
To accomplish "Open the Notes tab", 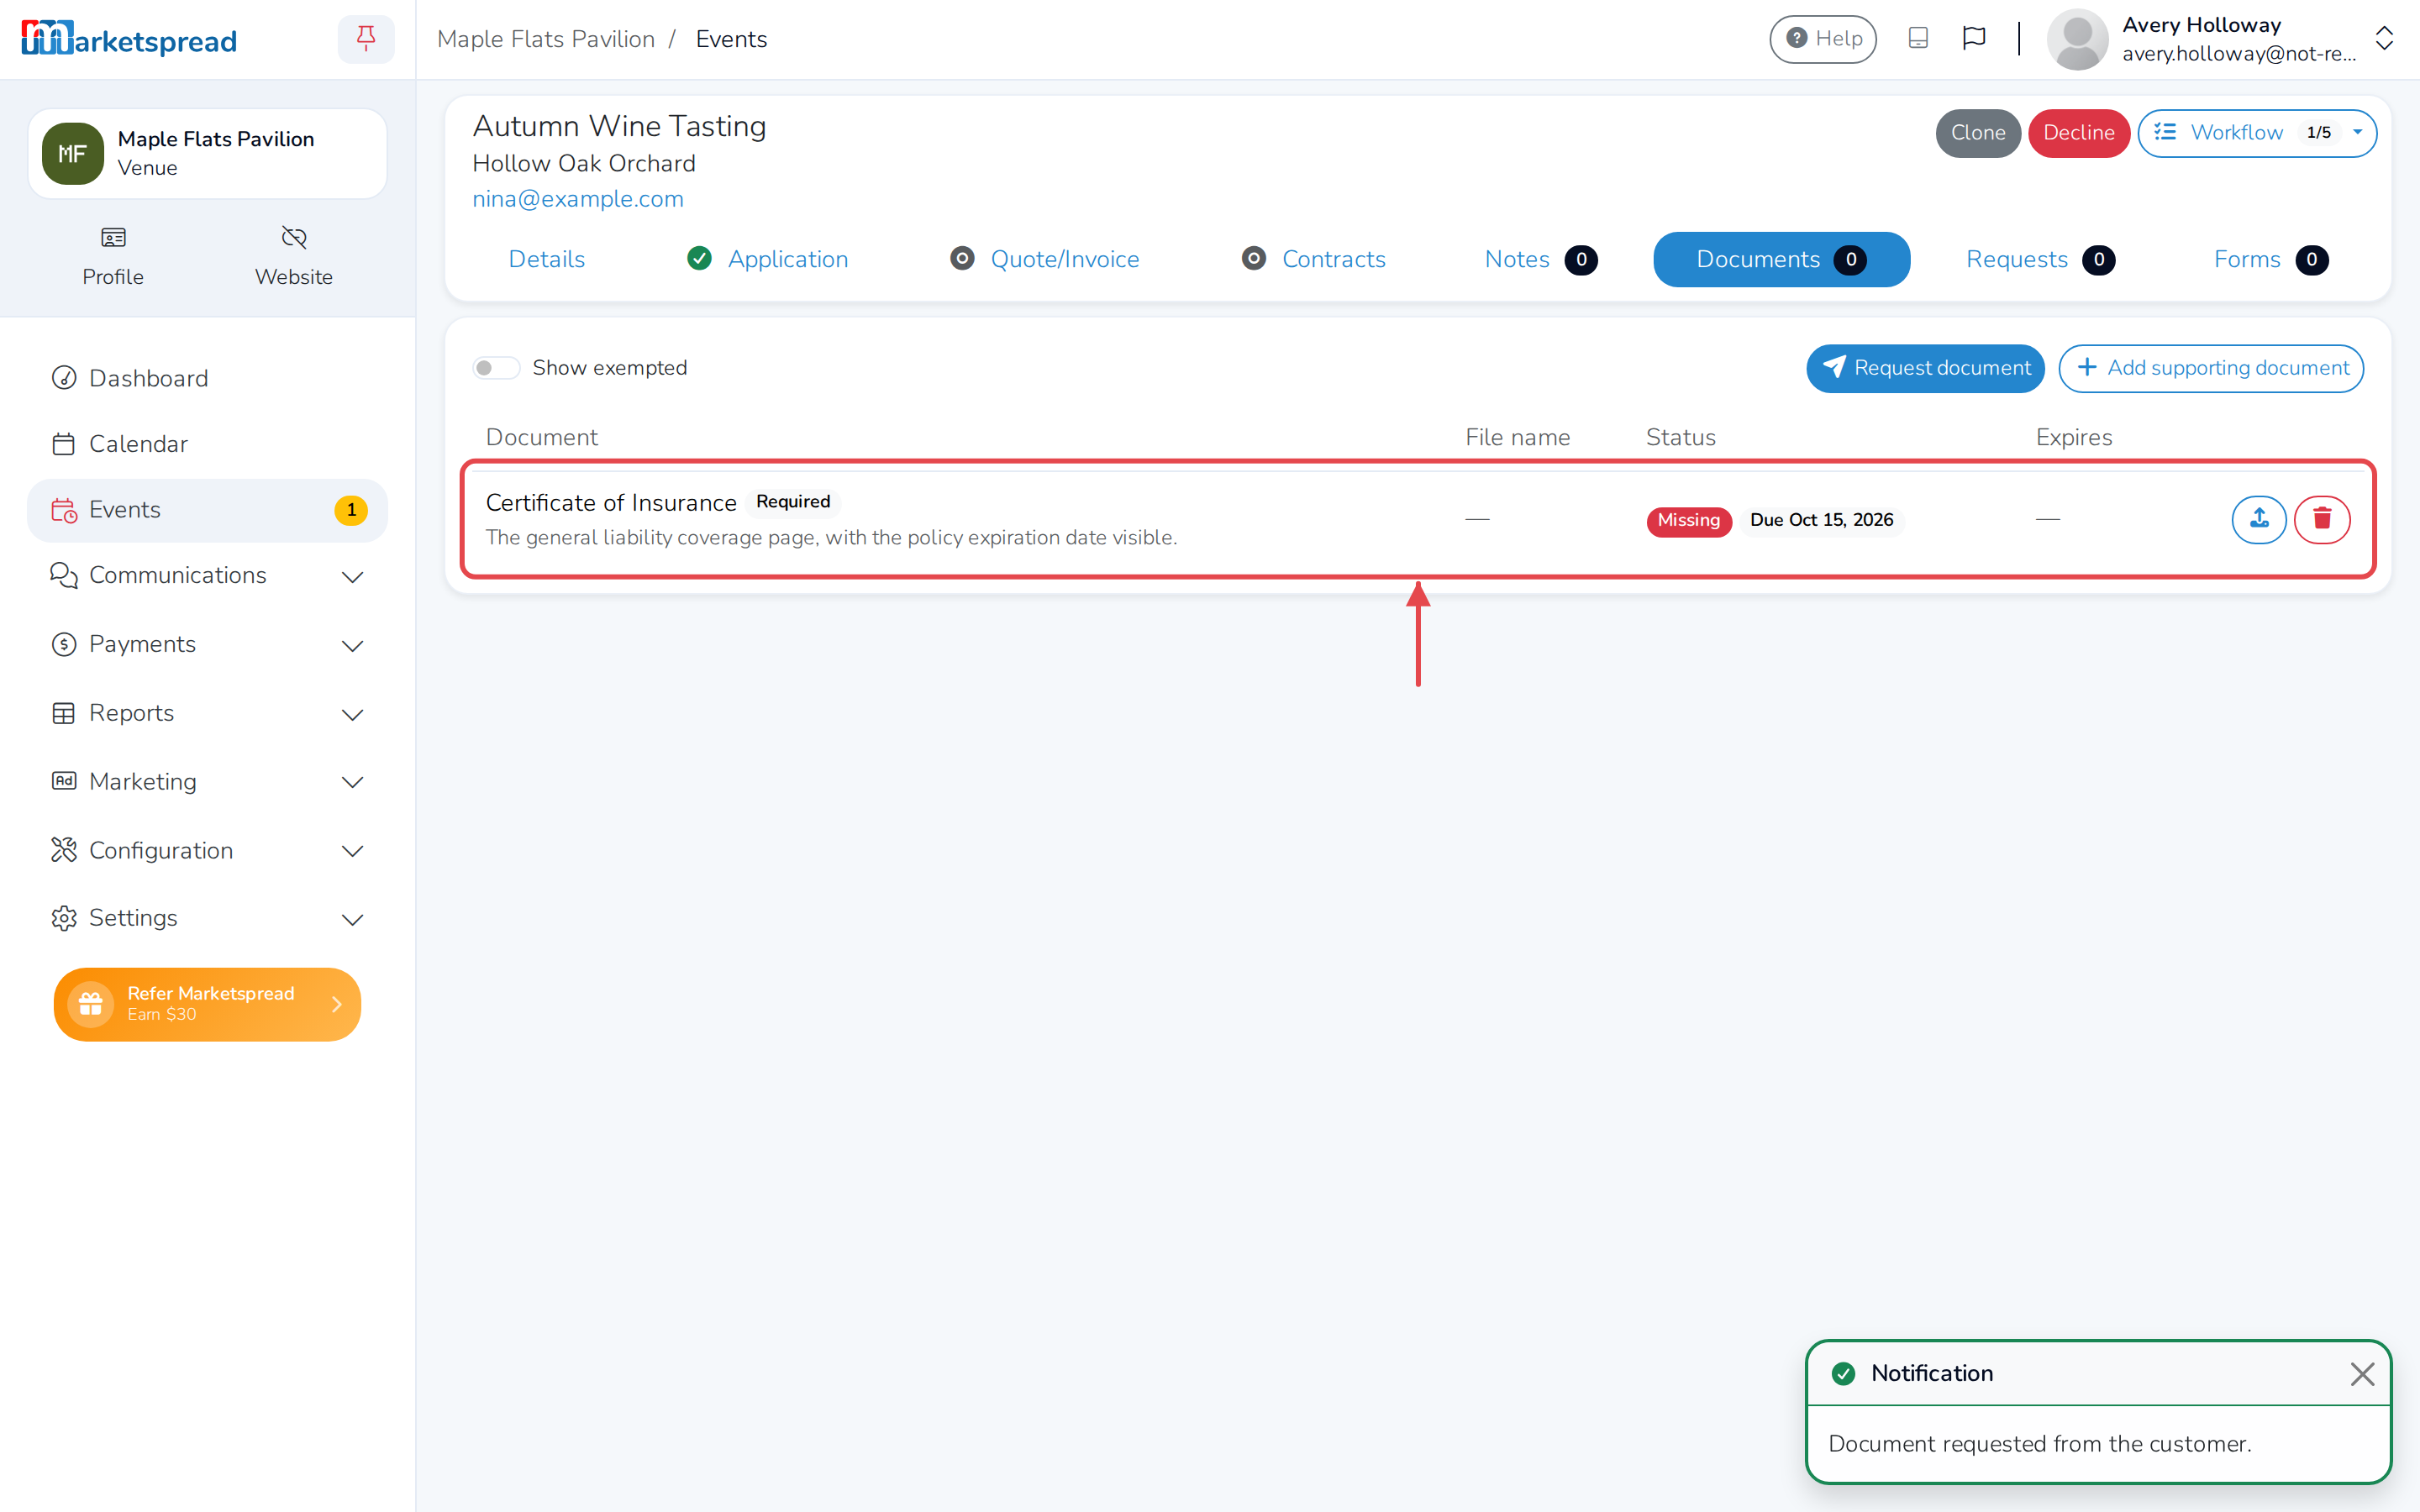I will coord(1541,259).
